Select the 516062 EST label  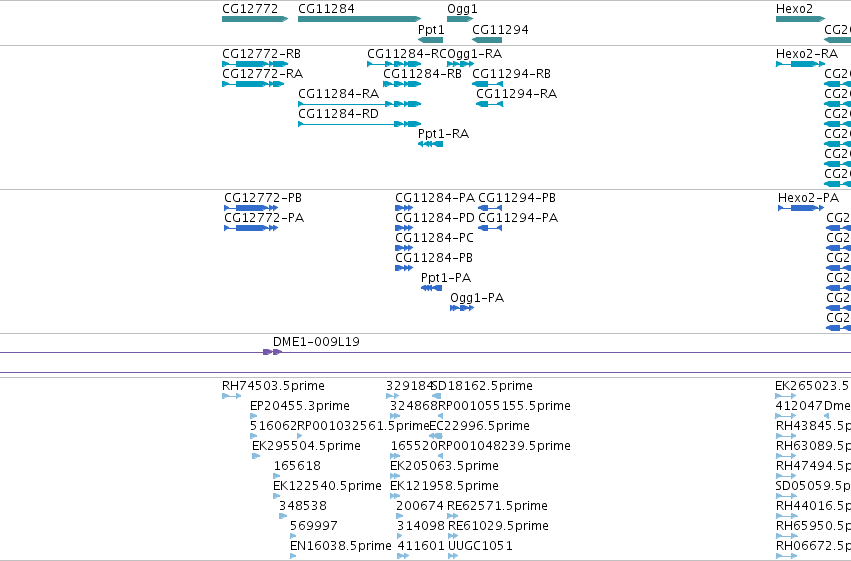click(274, 426)
